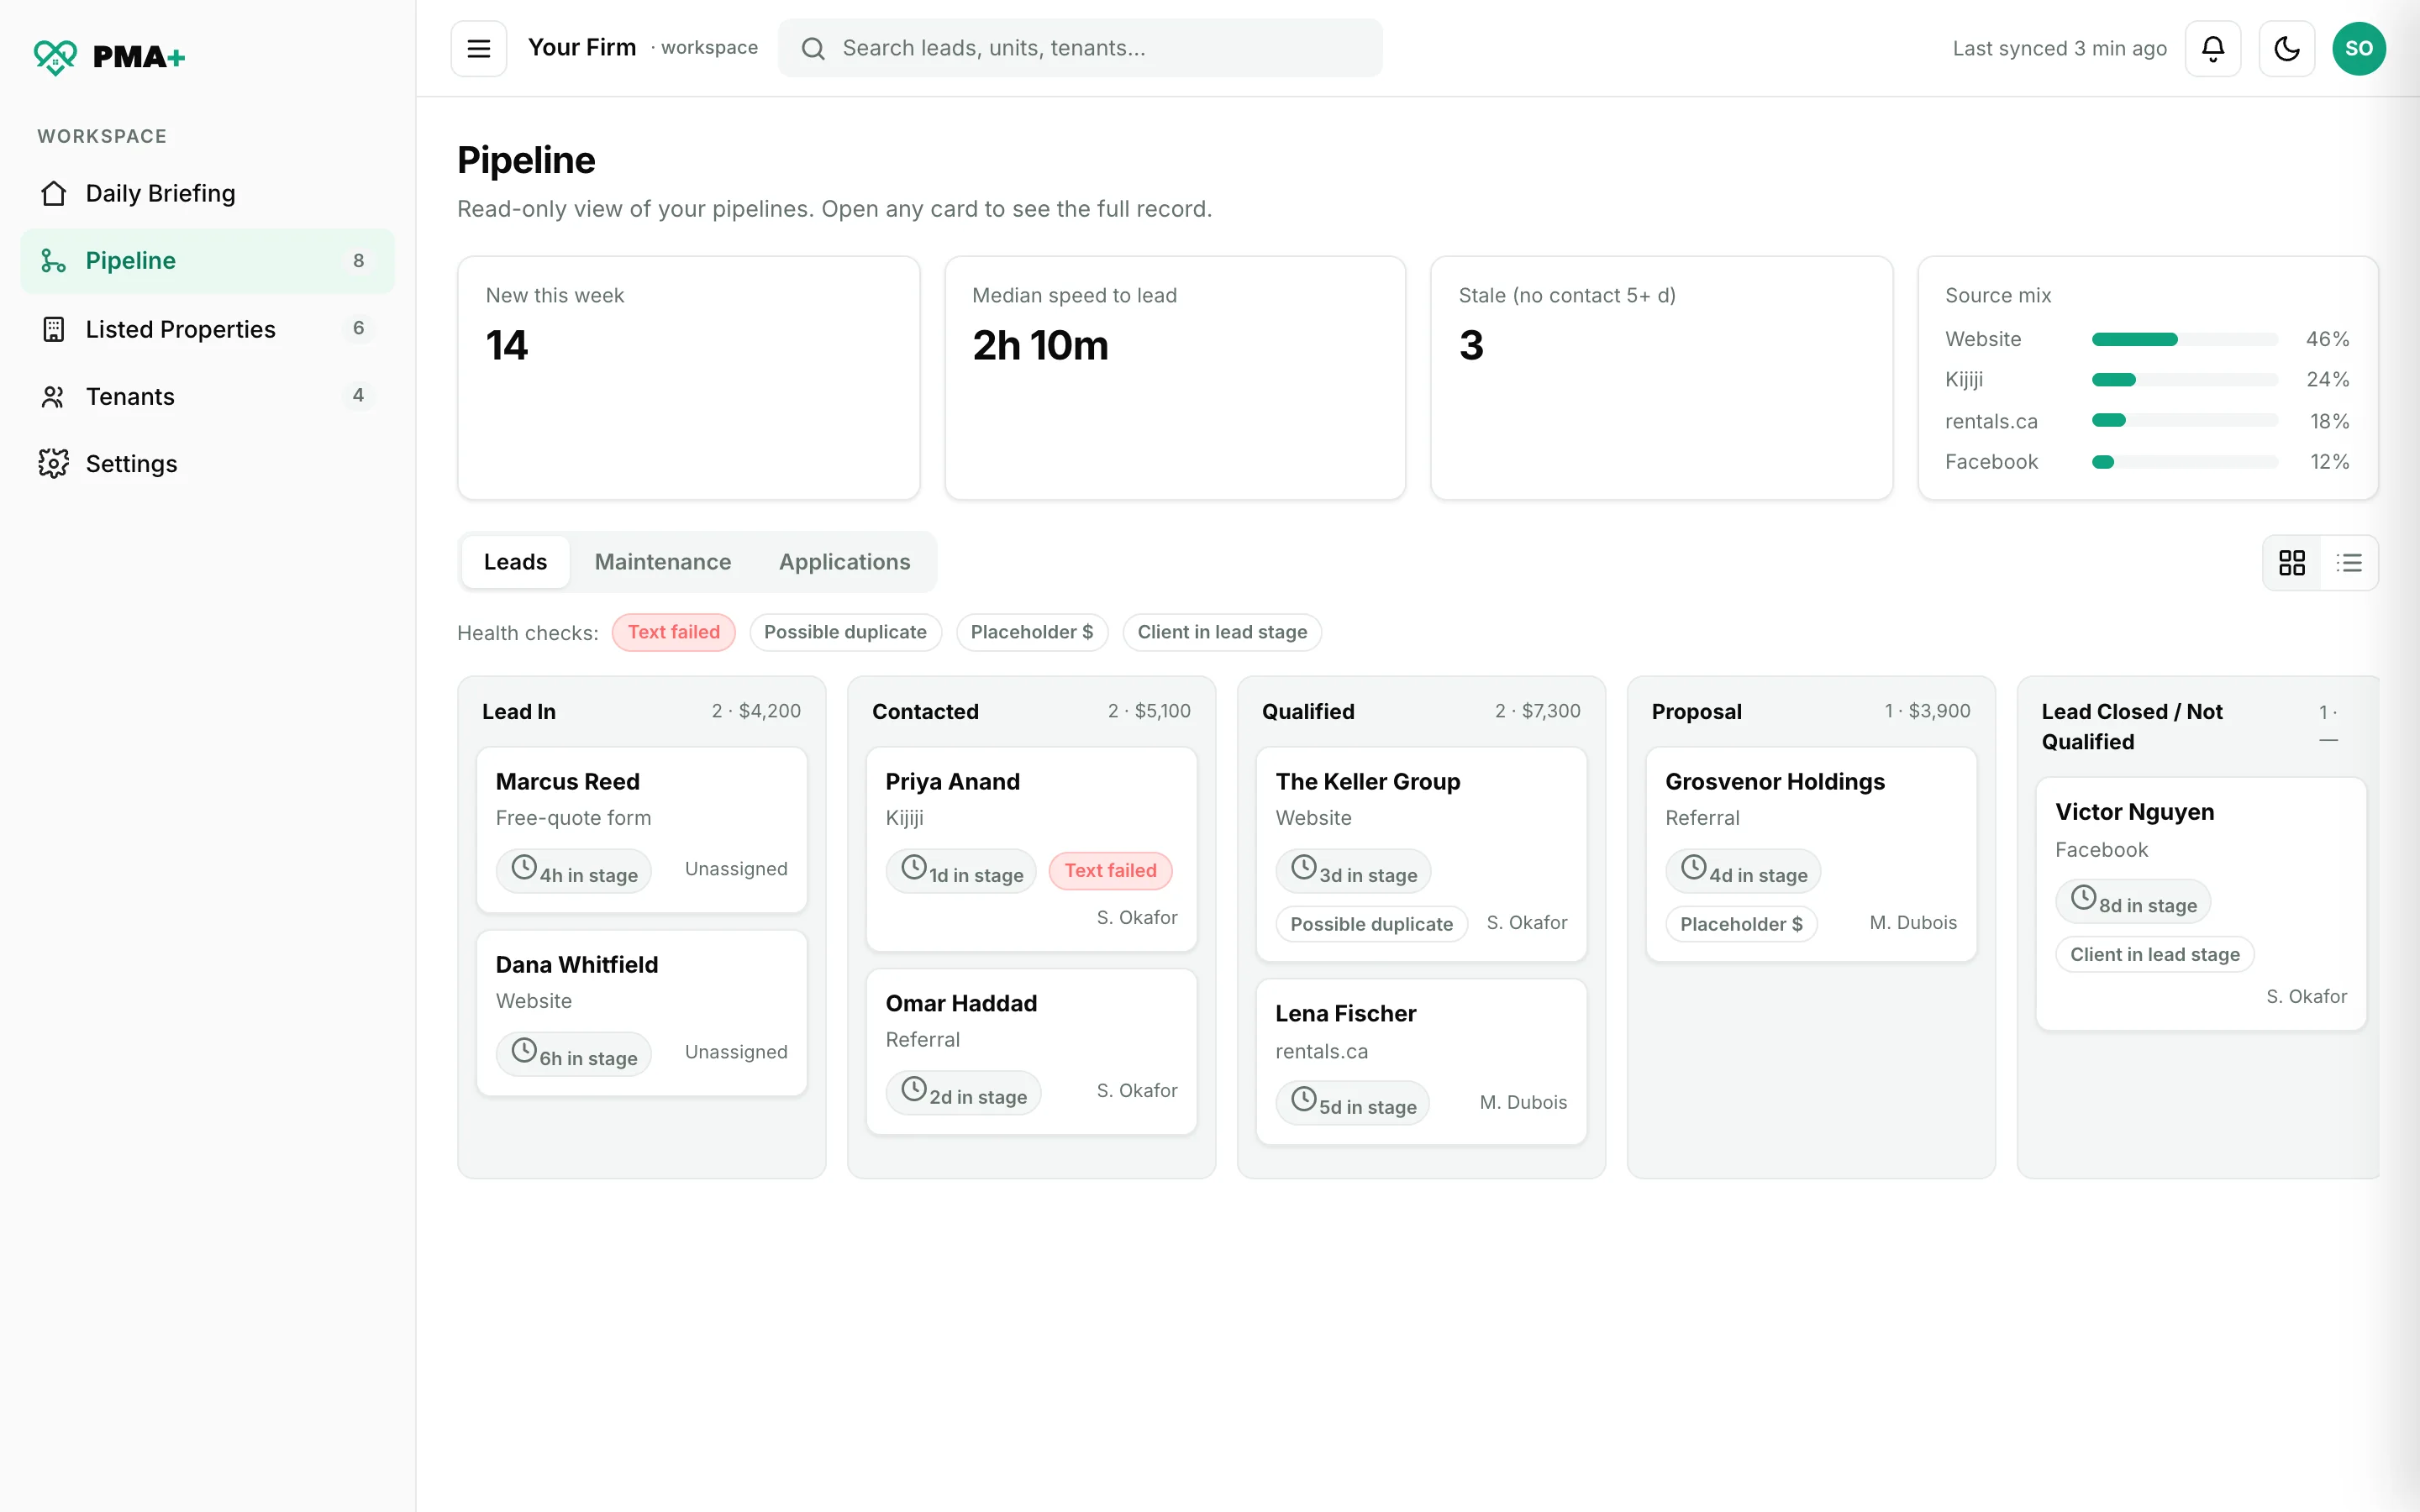The image size is (2420, 1512).
Task: Select the Leads tab
Action: [515, 562]
